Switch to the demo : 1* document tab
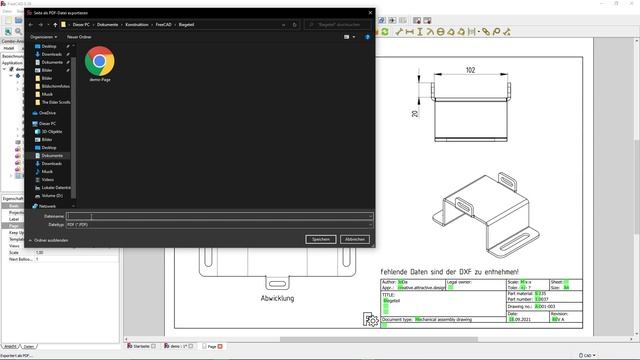 [x=178, y=346]
